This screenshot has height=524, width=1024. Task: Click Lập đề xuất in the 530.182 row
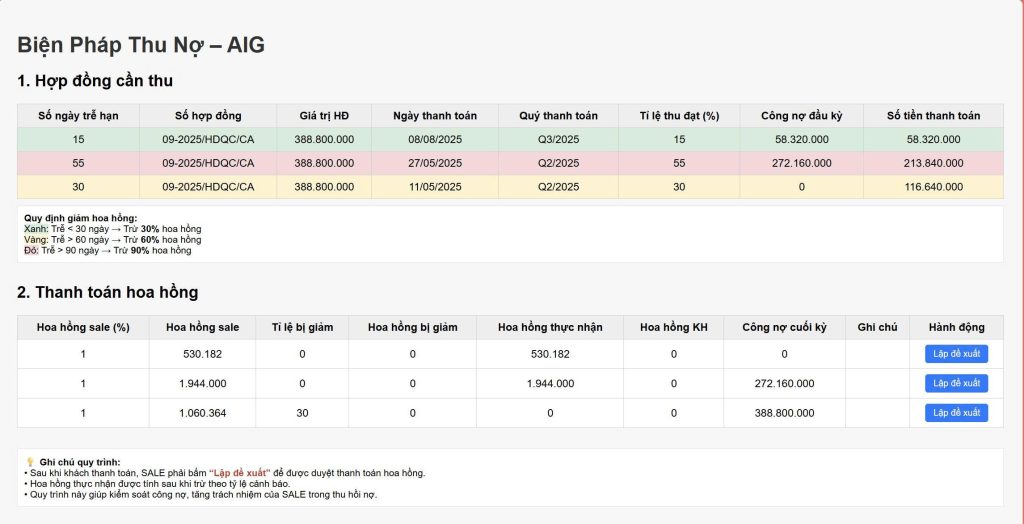click(956, 354)
